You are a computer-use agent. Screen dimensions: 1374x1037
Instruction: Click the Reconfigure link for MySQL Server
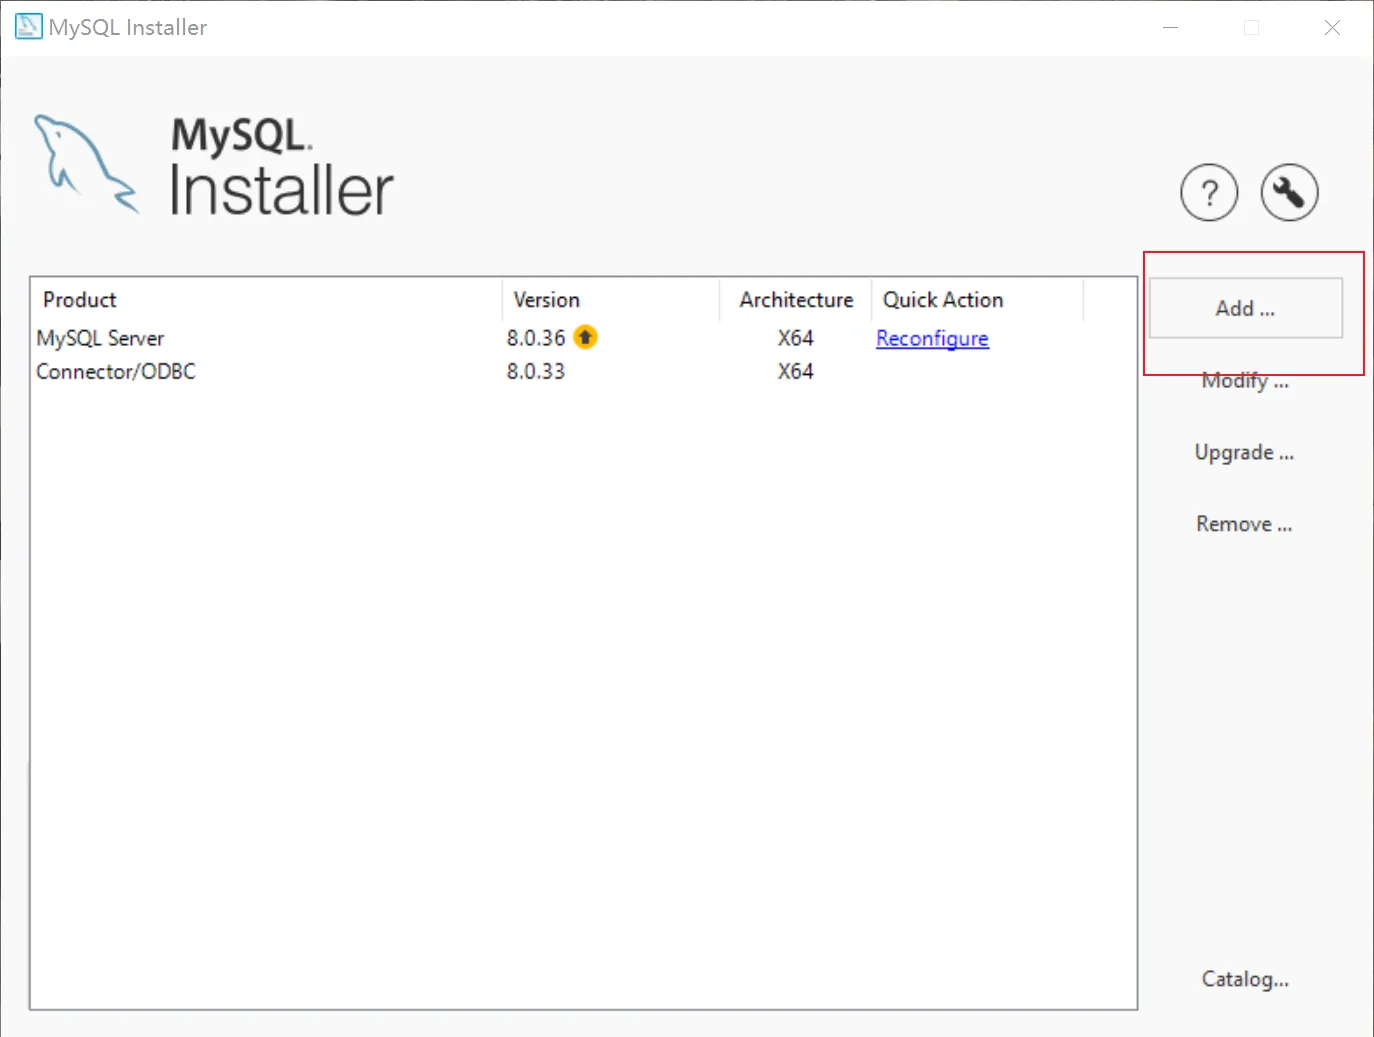(932, 338)
